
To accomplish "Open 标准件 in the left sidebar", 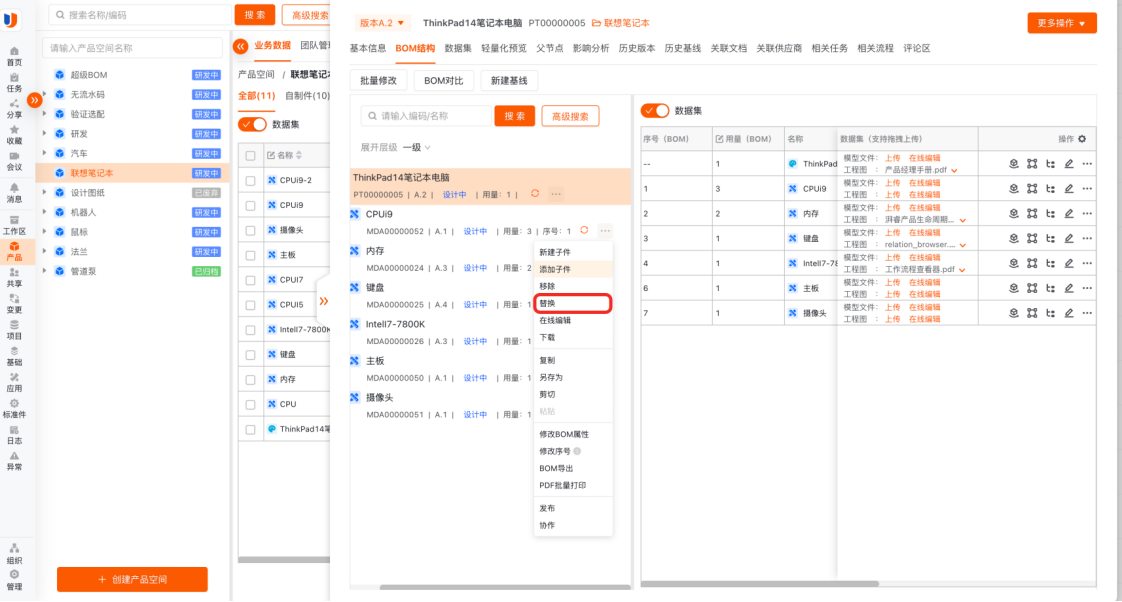I will tap(14, 409).
